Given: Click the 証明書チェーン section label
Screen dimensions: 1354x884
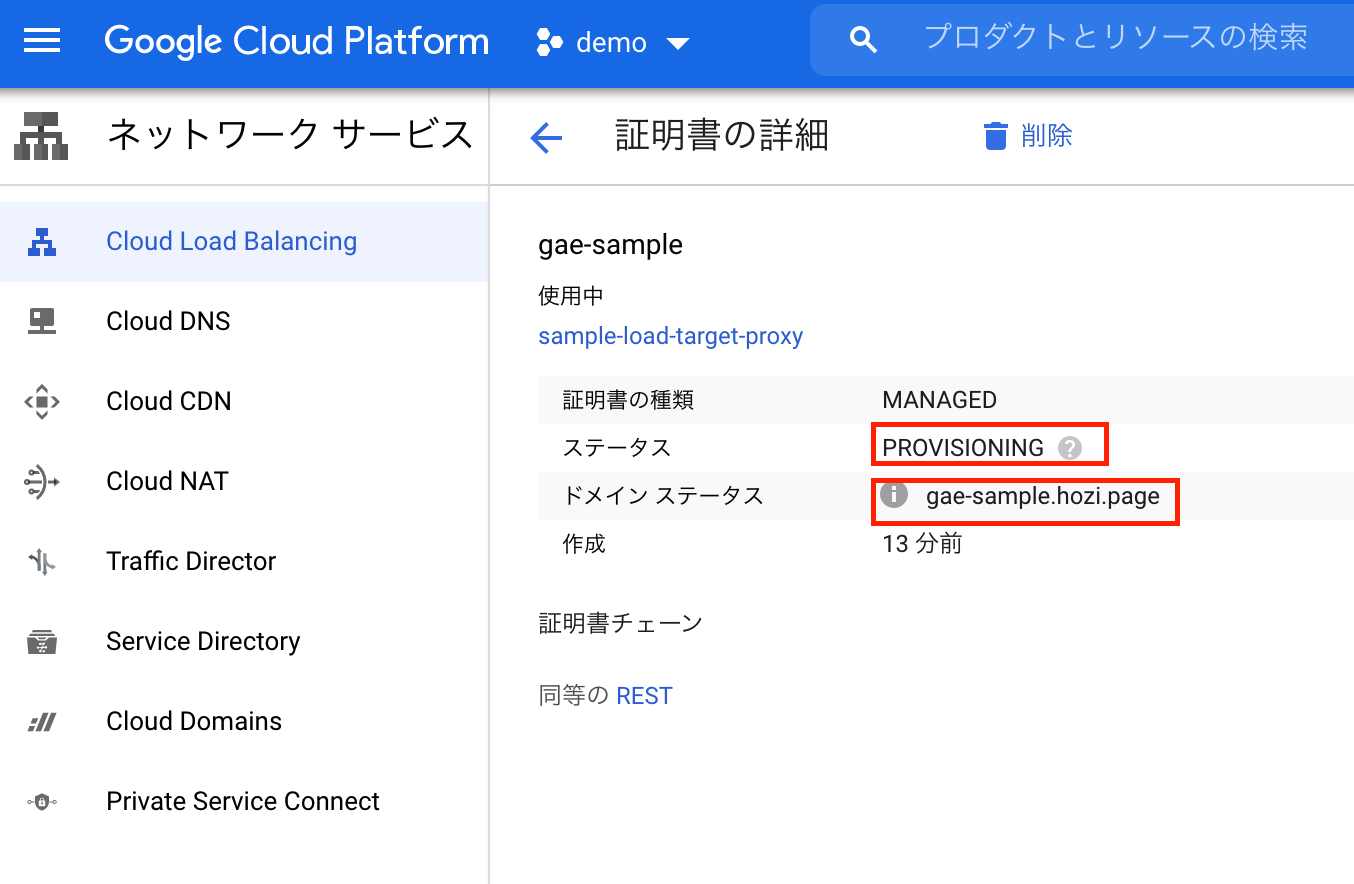Looking at the screenshot, I should 621,624.
